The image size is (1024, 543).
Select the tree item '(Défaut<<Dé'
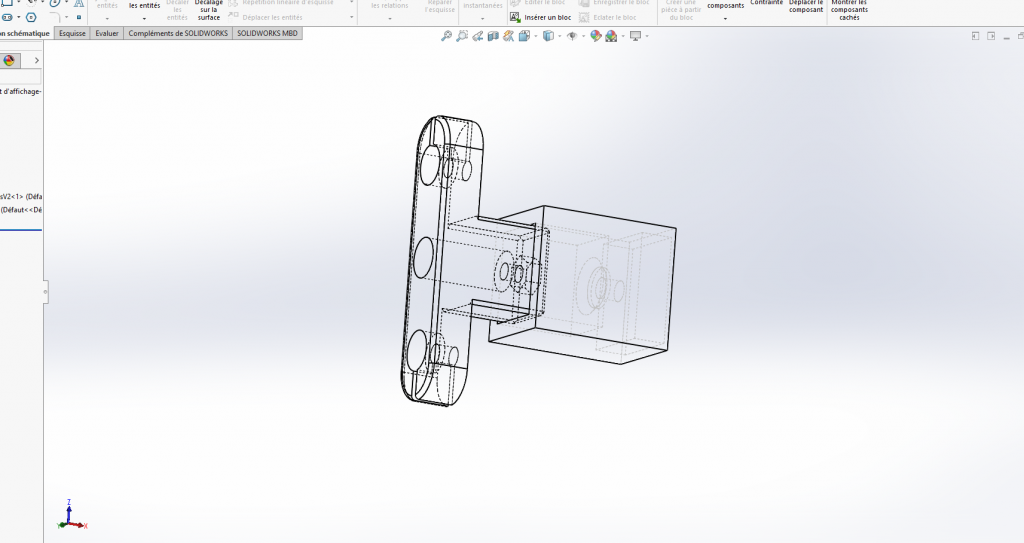point(22,210)
